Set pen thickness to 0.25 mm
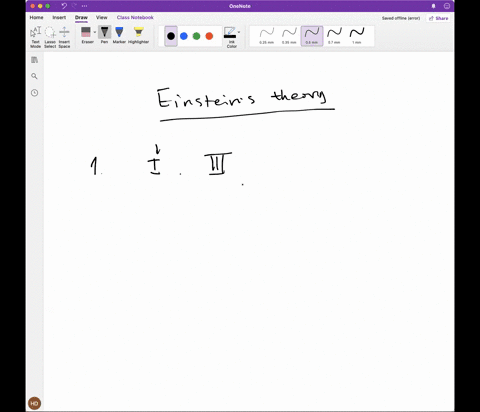Image resolution: width=480 pixels, height=412 pixels. 267,36
